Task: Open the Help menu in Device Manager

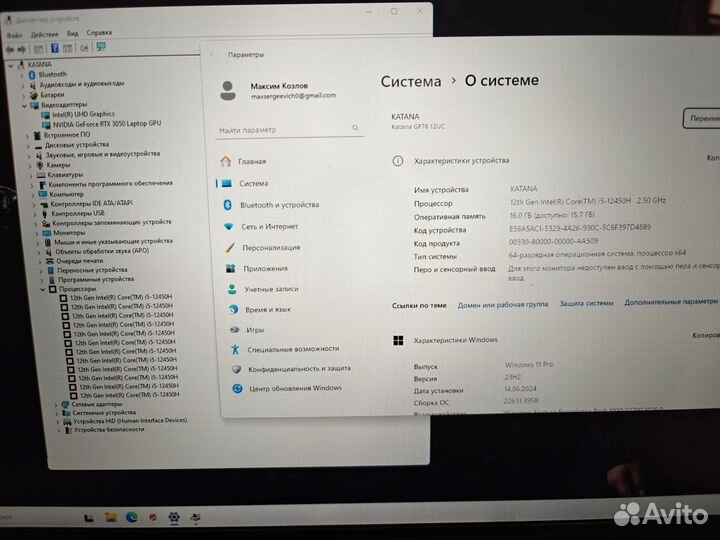Action: (x=99, y=33)
